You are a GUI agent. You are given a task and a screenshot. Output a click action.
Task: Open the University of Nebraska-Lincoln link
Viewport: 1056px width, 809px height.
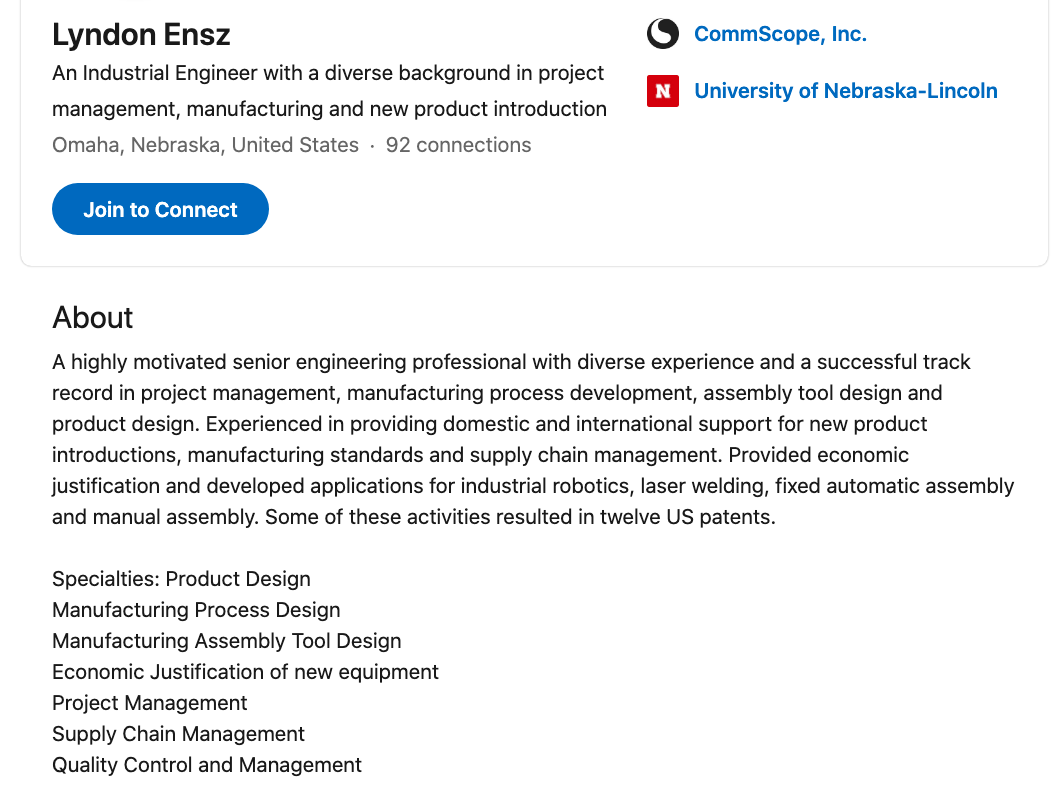point(846,91)
